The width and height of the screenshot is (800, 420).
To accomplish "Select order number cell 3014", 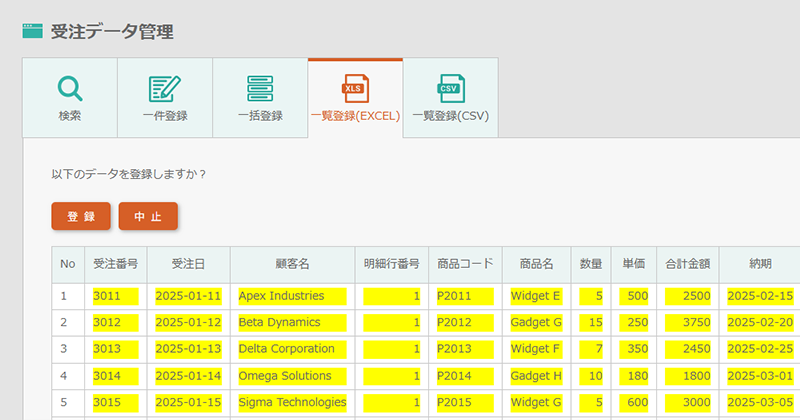I will point(116,376).
